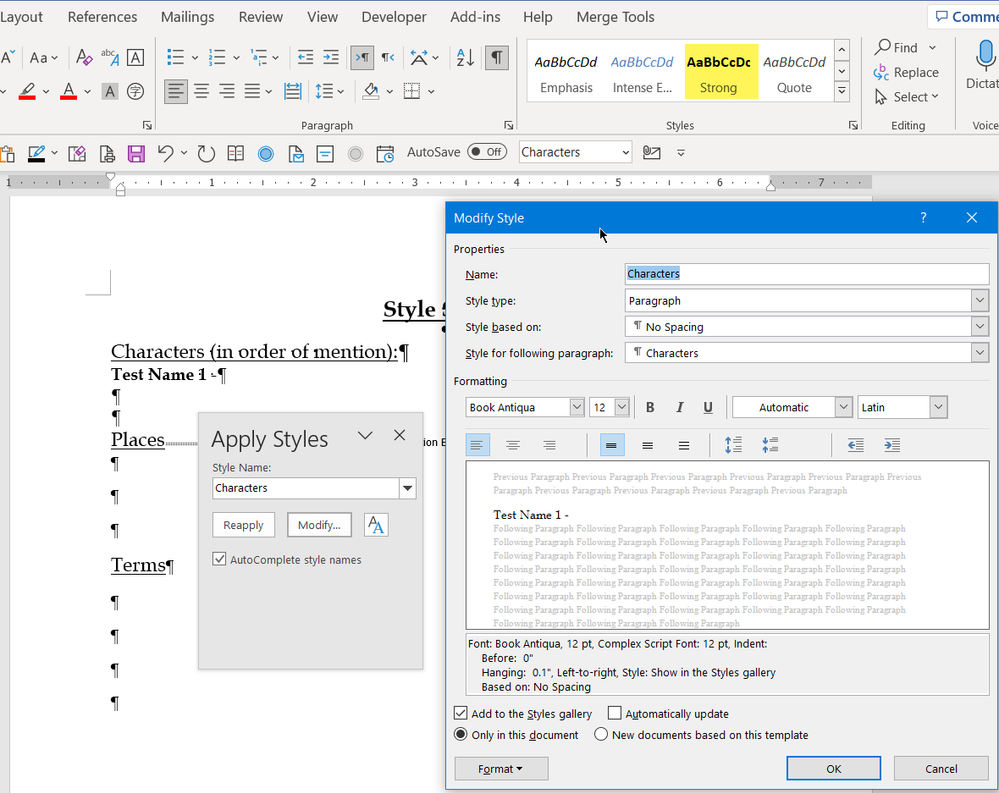The height and width of the screenshot is (793, 999).
Task: Click Center alignment icon in ribbon
Action: [201, 91]
